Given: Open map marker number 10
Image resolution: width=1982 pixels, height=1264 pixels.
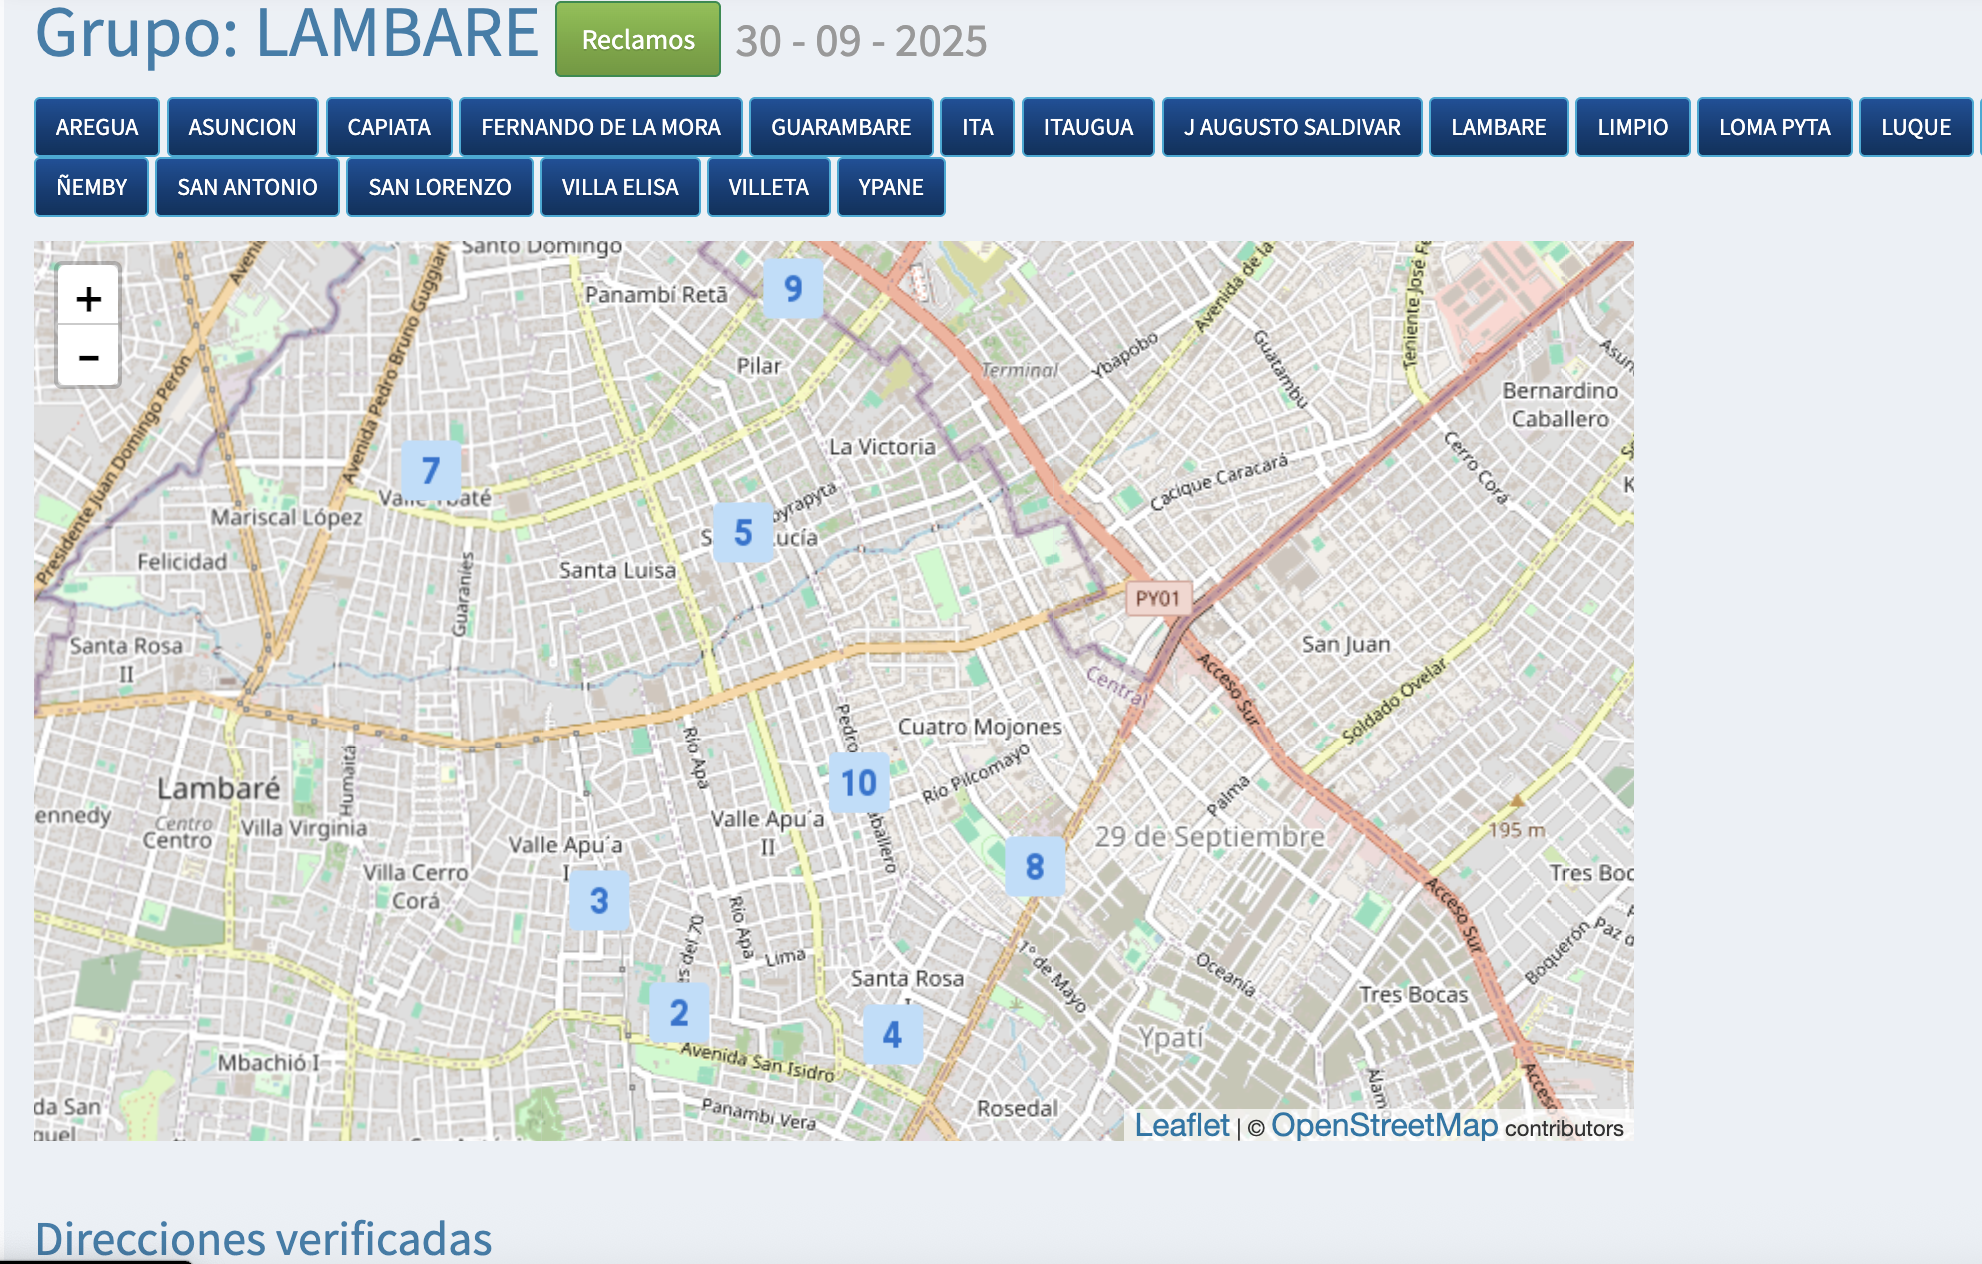Looking at the screenshot, I should point(858,783).
